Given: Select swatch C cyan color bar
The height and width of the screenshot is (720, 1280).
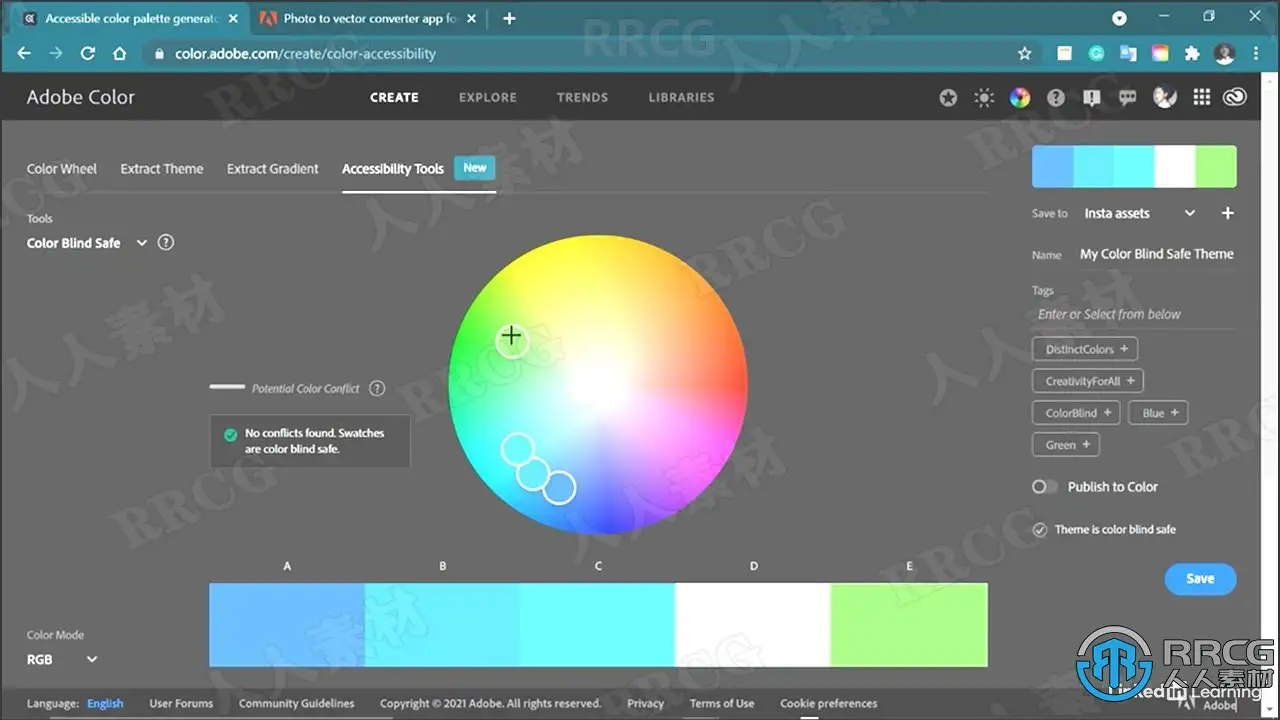Looking at the screenshot, I should click(x=598, y=625).
